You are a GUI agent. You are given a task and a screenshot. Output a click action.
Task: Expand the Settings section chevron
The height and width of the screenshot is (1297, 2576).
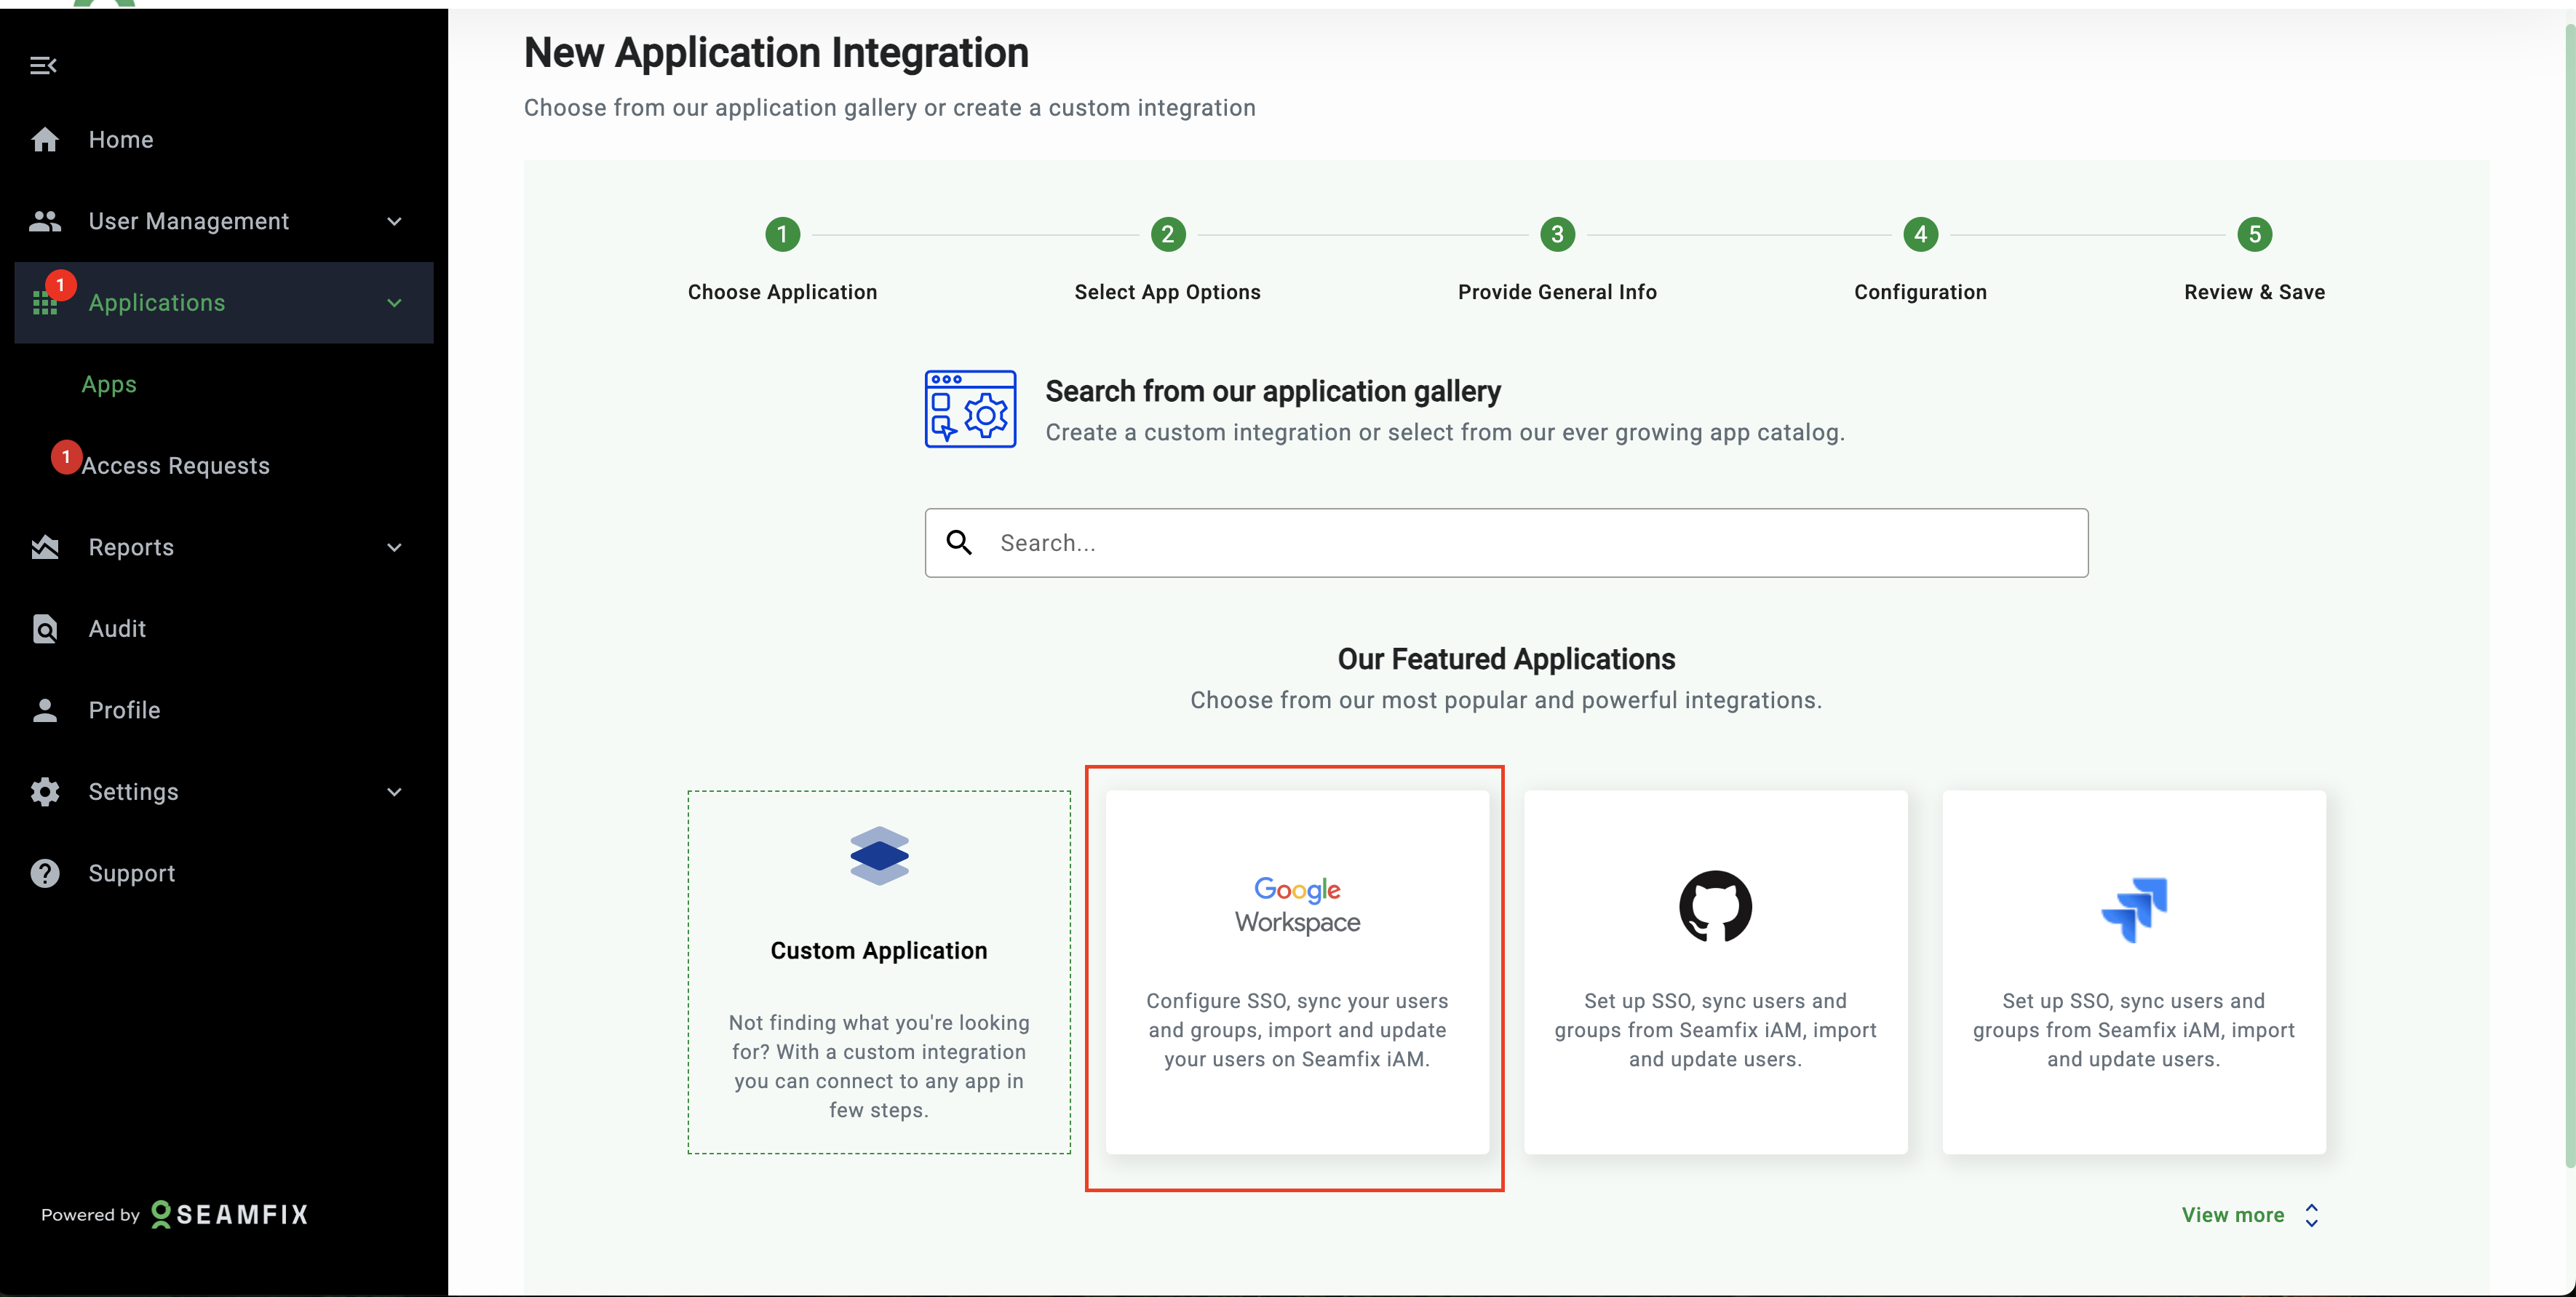(x=395, y=792)
